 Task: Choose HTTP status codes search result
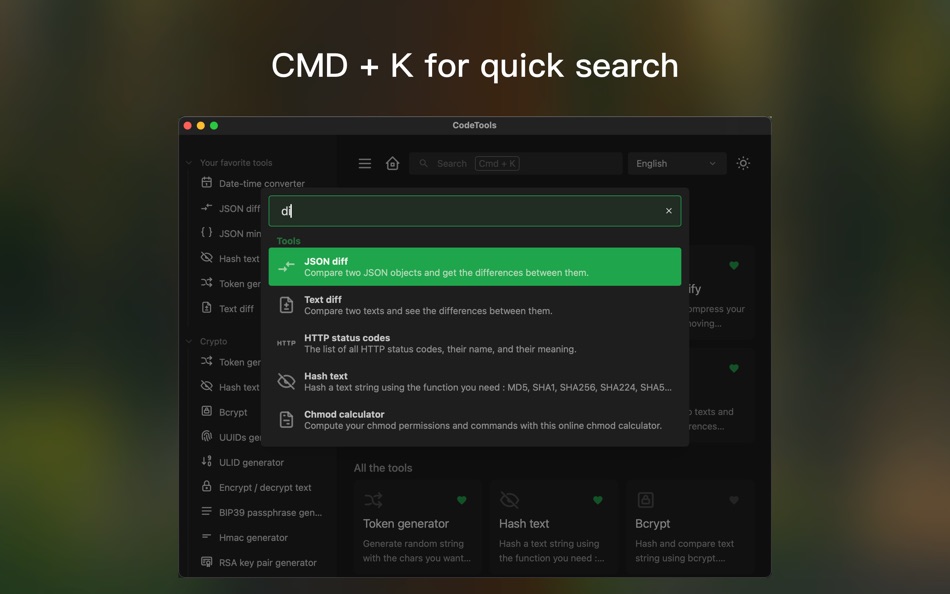click(x=475, y=343)
